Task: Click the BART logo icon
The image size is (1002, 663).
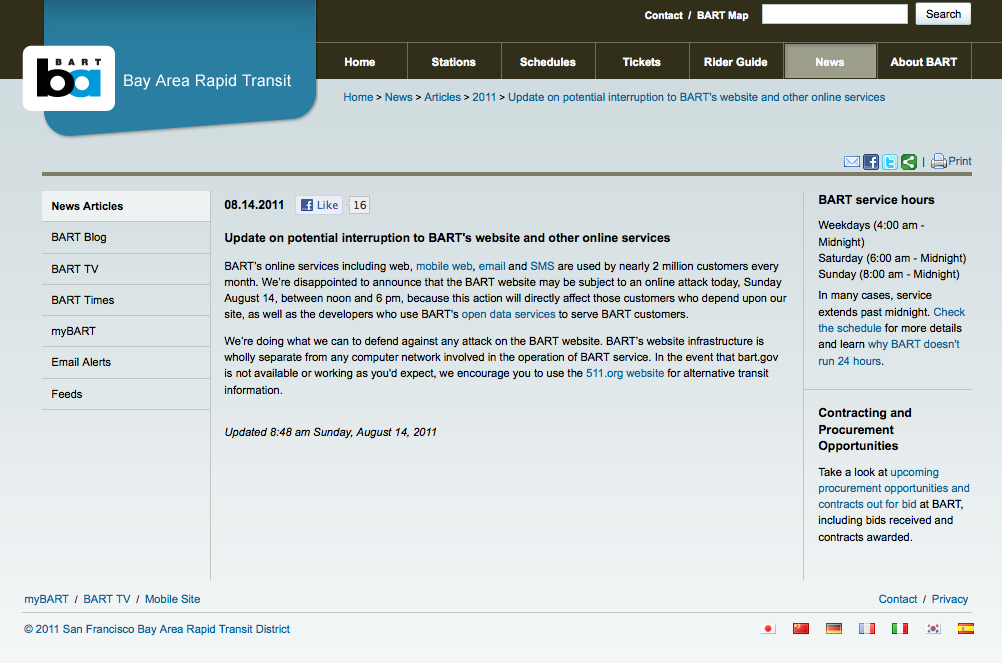Action: [x=68, y=78]
